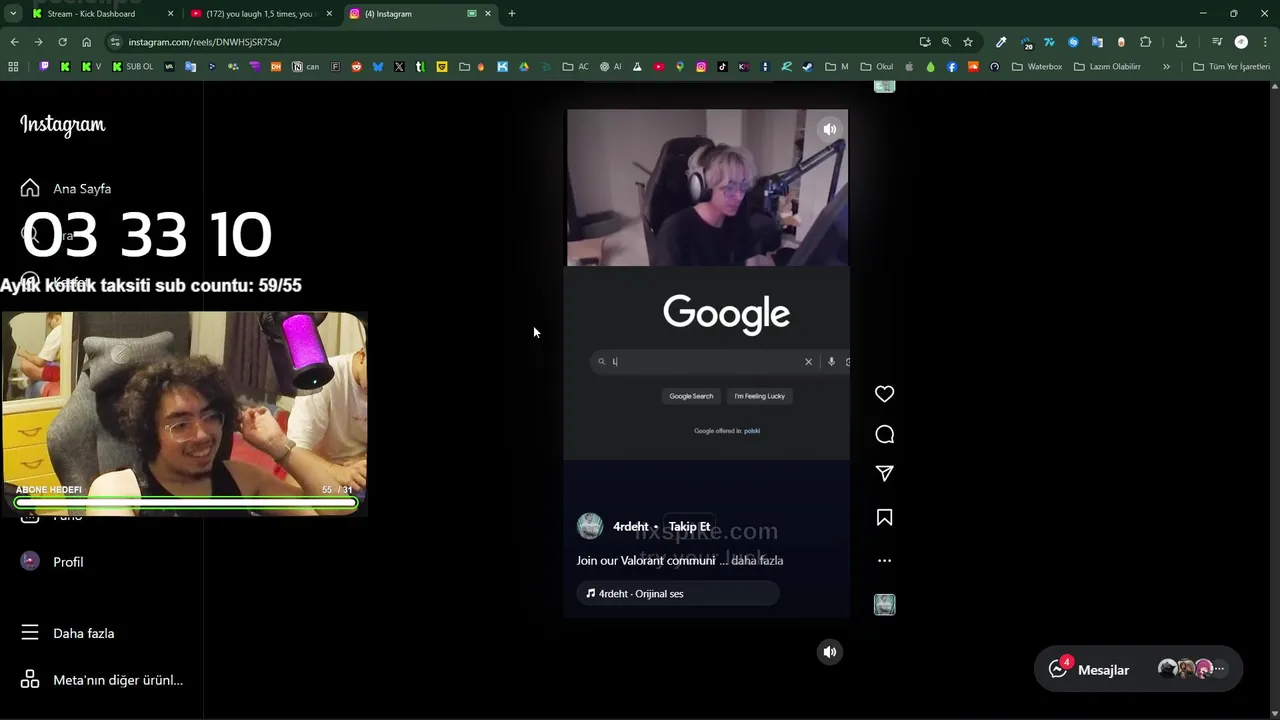Viewport: 1280px width, 720px height.
Task: Open the reel's three-dot options menu
Action: coord(884,561)
